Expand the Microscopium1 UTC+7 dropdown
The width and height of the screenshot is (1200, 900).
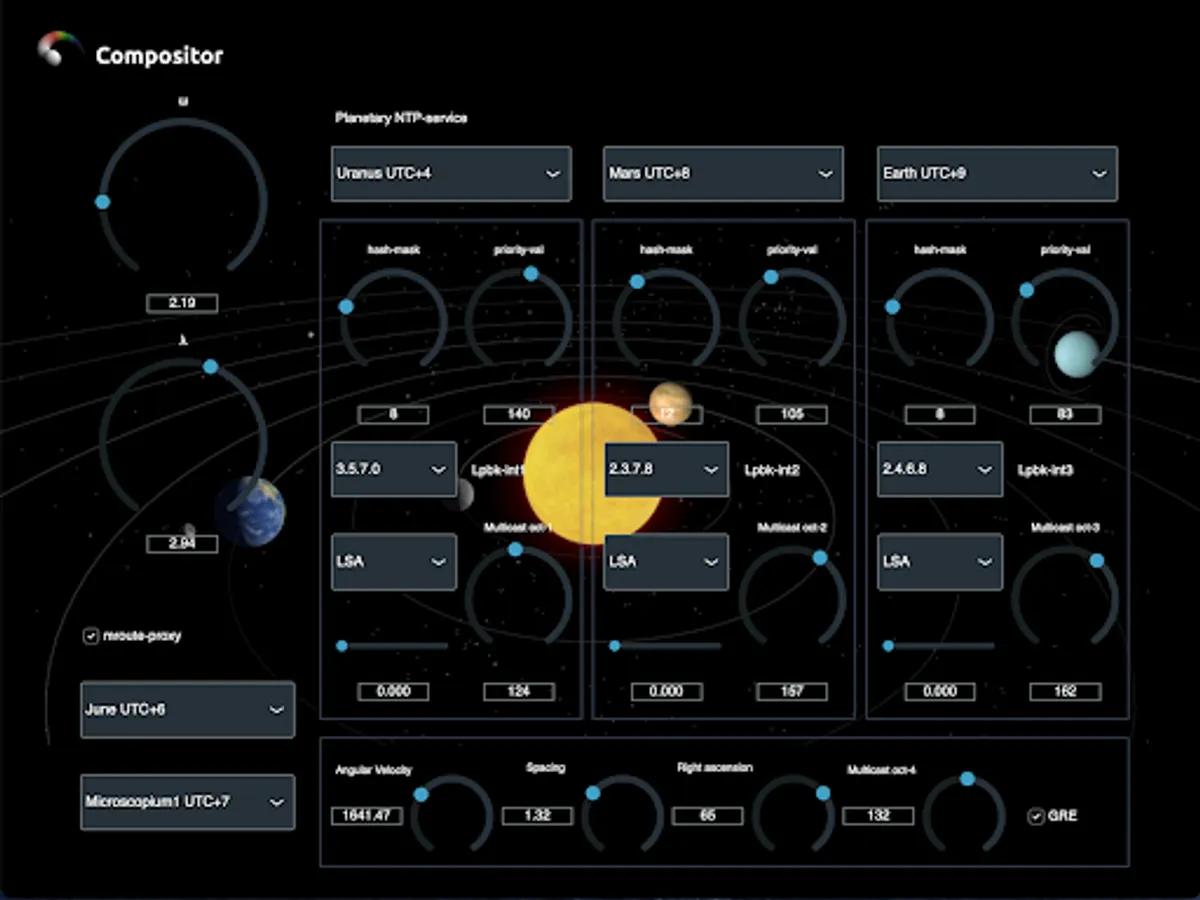[187, 802]
